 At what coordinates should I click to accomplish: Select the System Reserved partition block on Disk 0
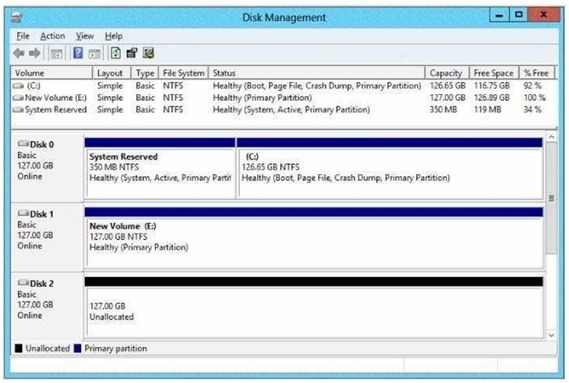[x=160, y=168]
